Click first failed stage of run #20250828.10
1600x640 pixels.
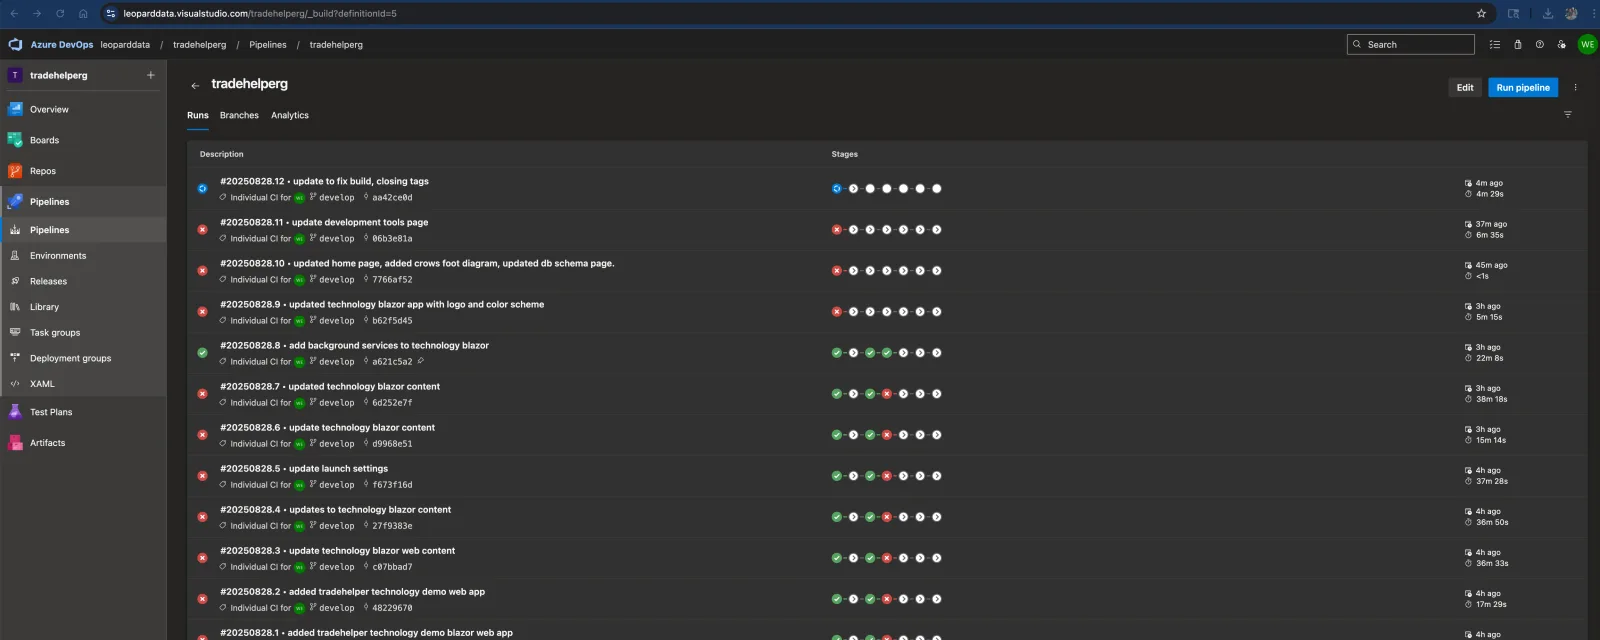coord(836,271)
